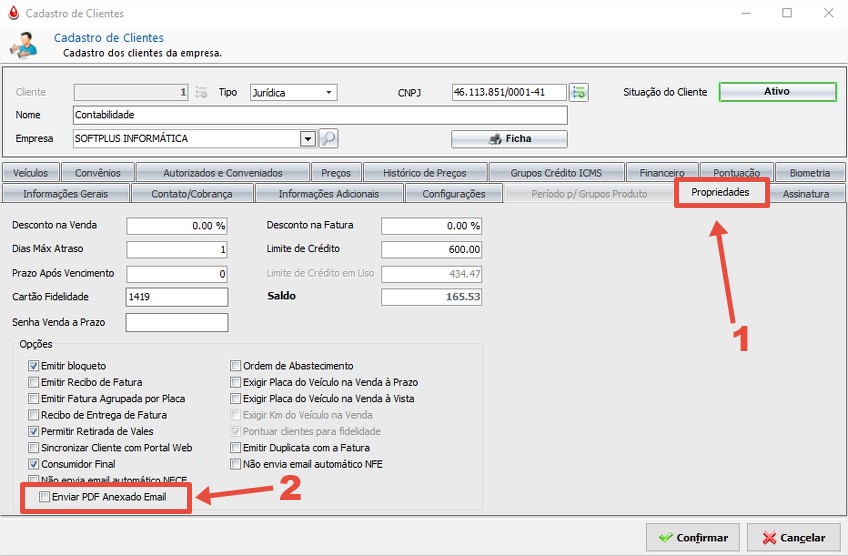Viewport: 848px width, 556px height.
Task: Click the Cartão Fidelidade field with 1419
Action: pyautogui.click(x=177, y=297)
